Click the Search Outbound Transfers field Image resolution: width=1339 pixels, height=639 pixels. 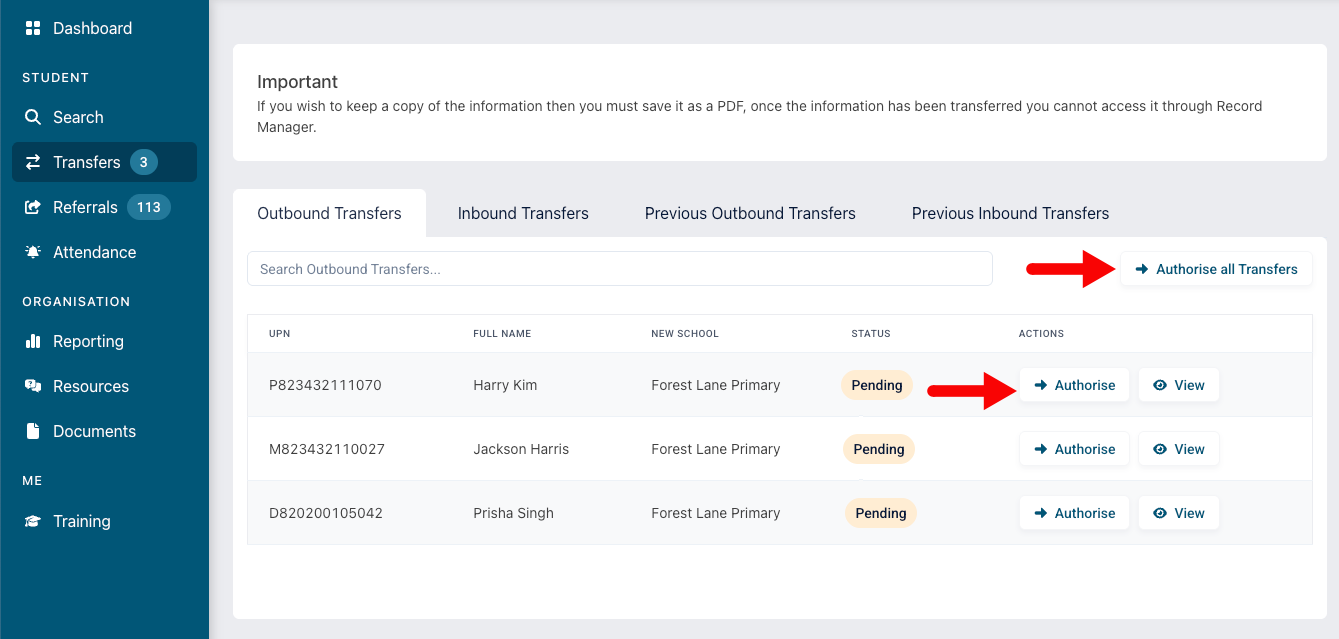coord(620,268)
